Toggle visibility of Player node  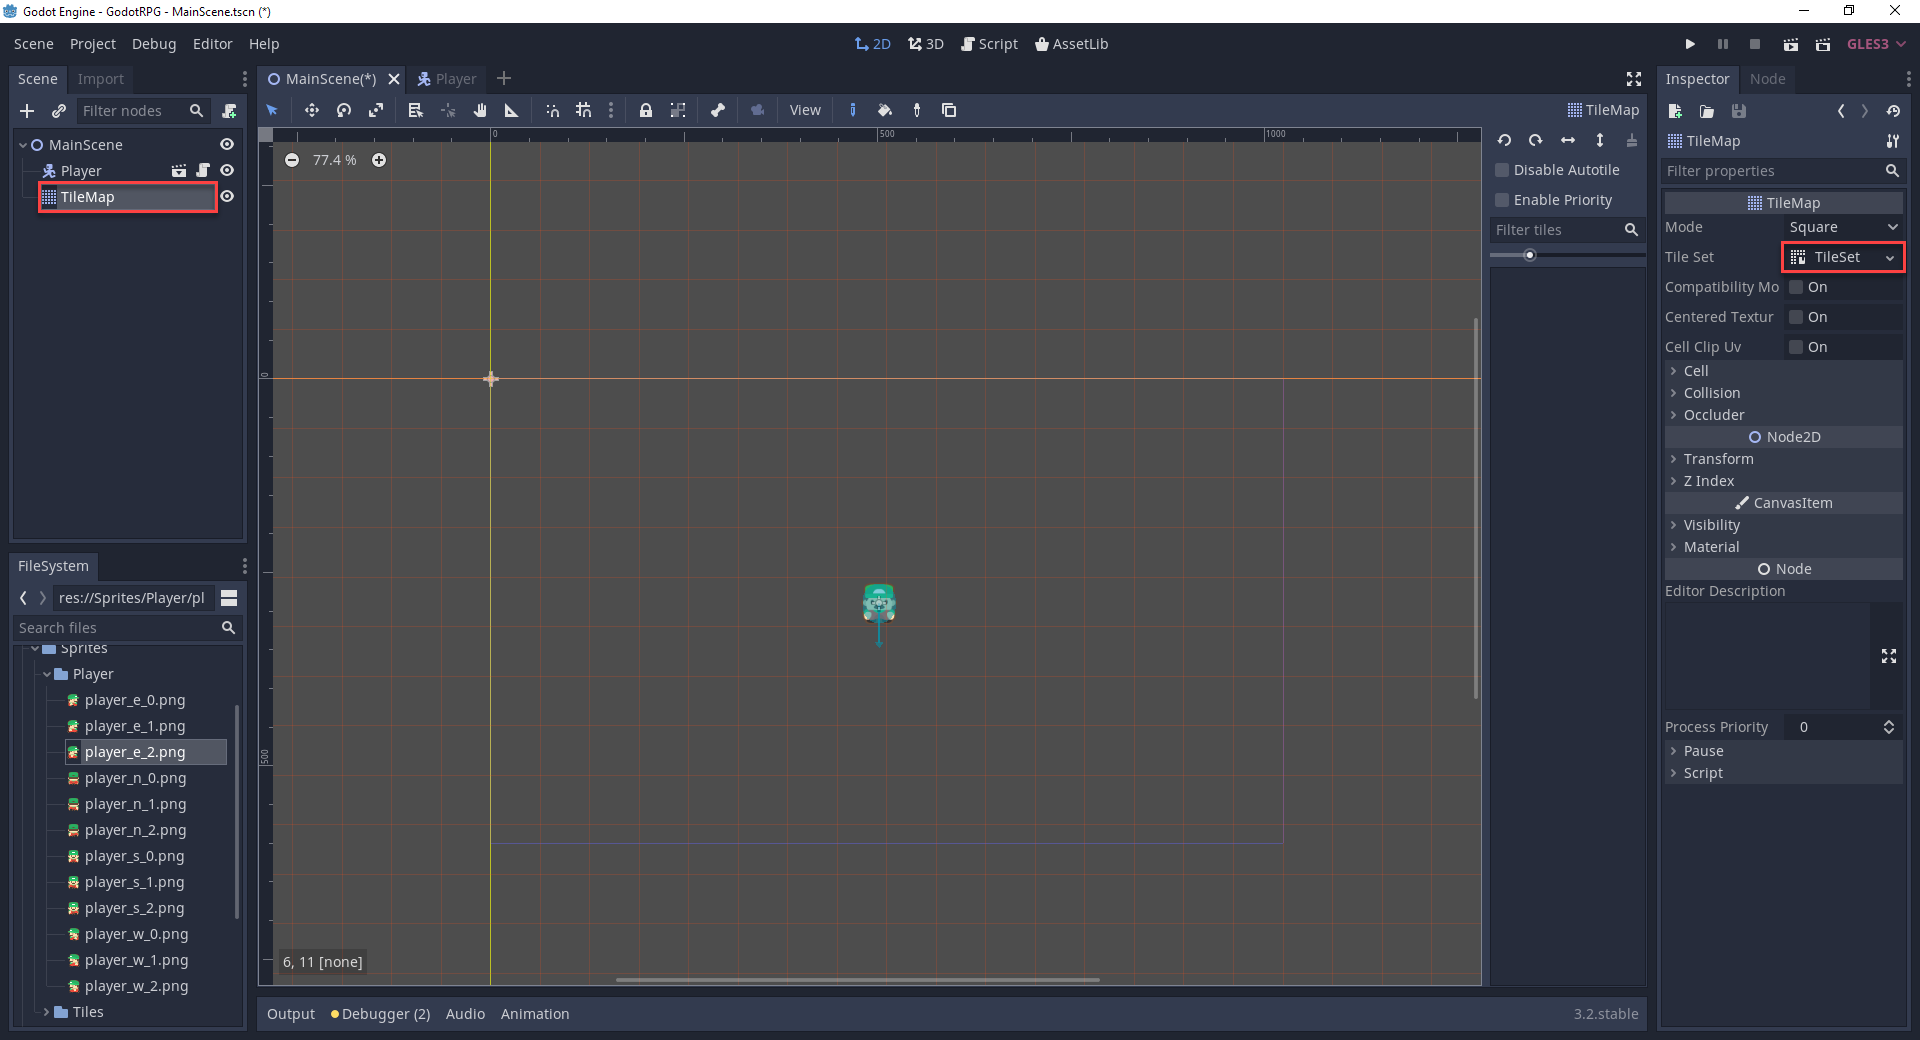[227, 171]
